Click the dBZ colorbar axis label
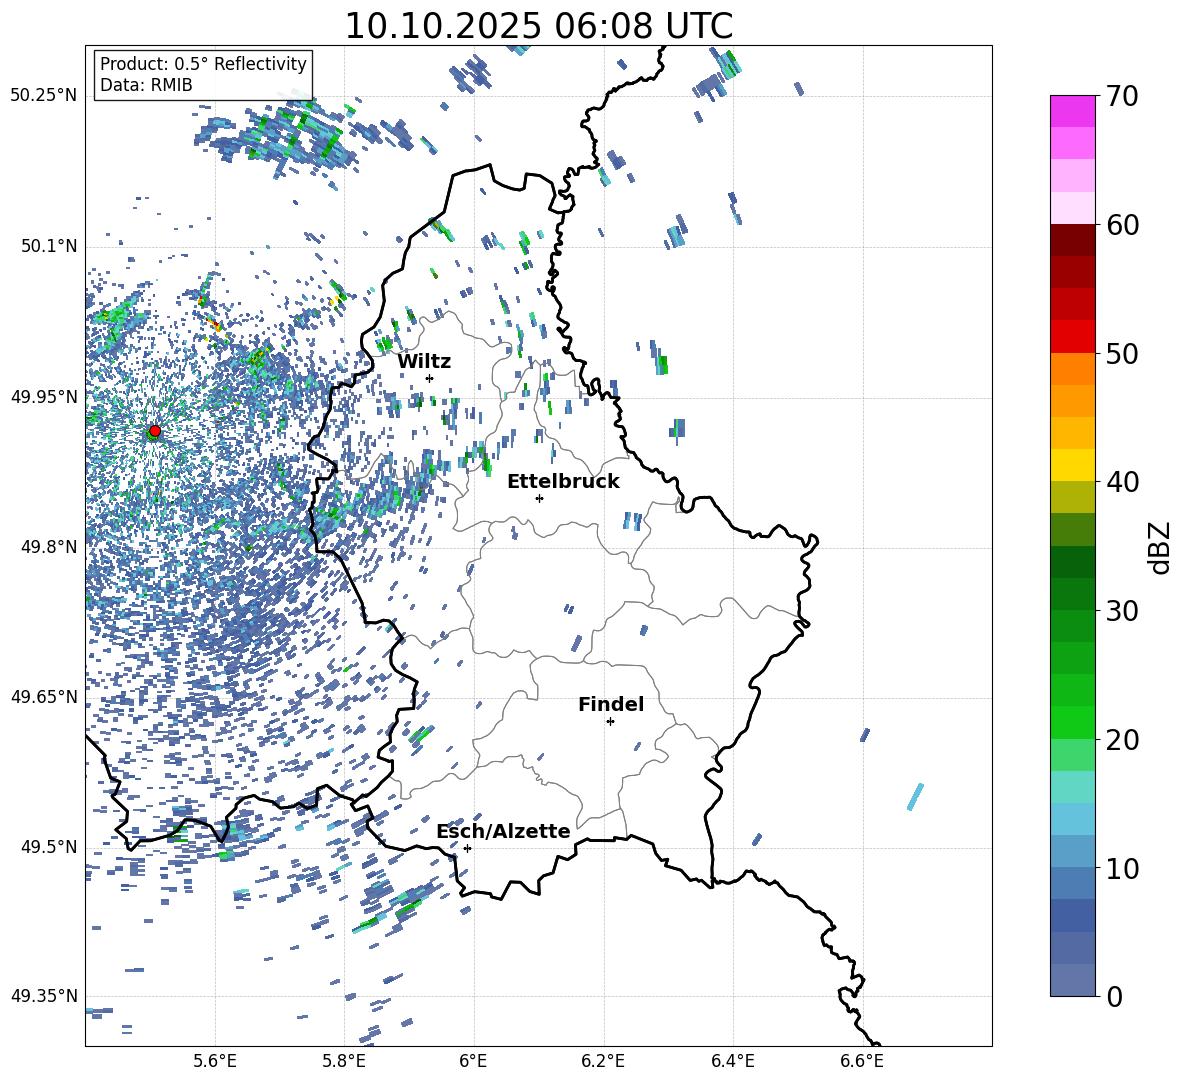The height and width of the screenshot is (1081, 1184). [1159, 547]
